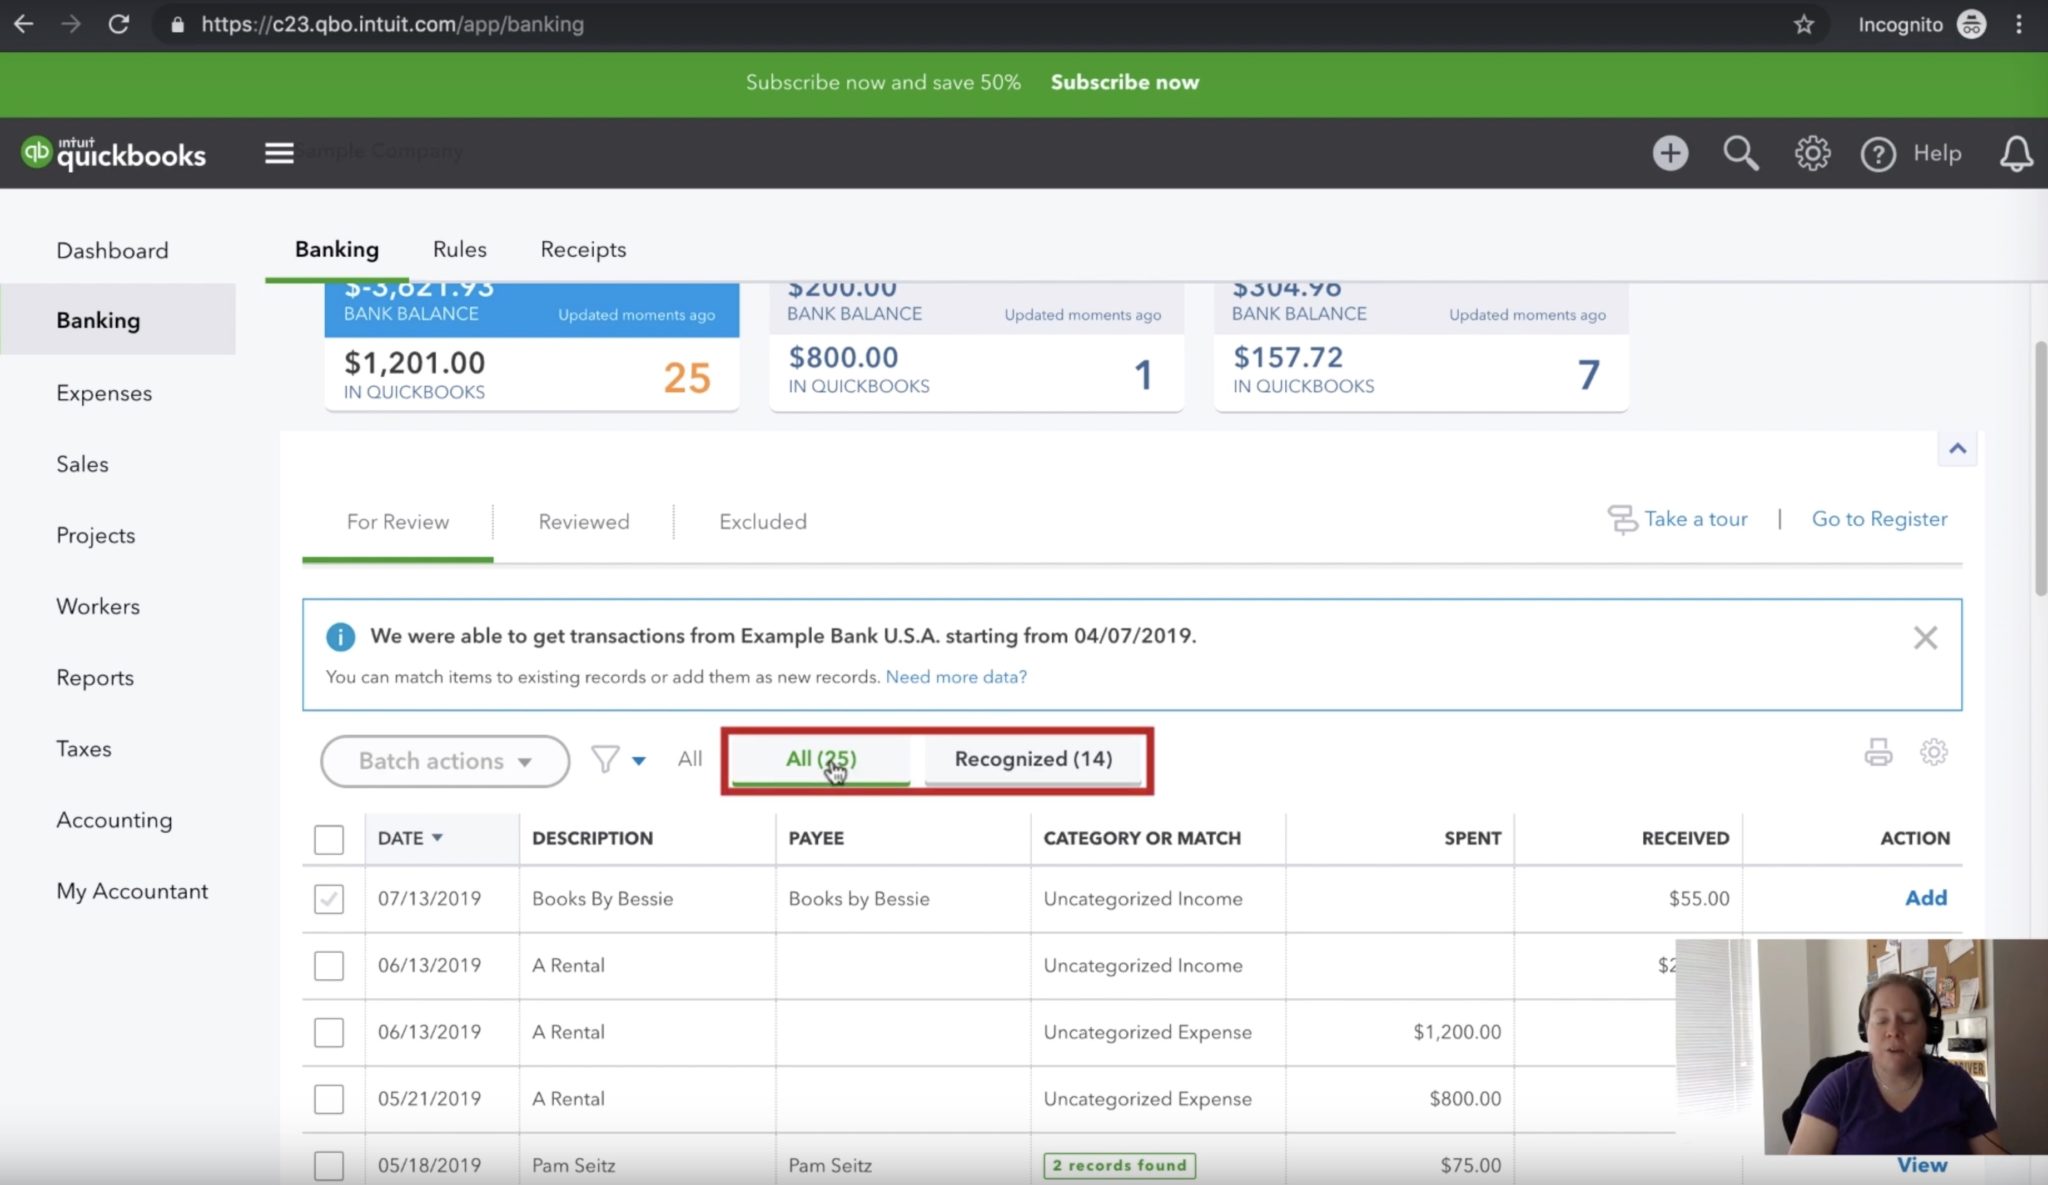Check the select-all checkbox in table header

click(x=329, y=839)
